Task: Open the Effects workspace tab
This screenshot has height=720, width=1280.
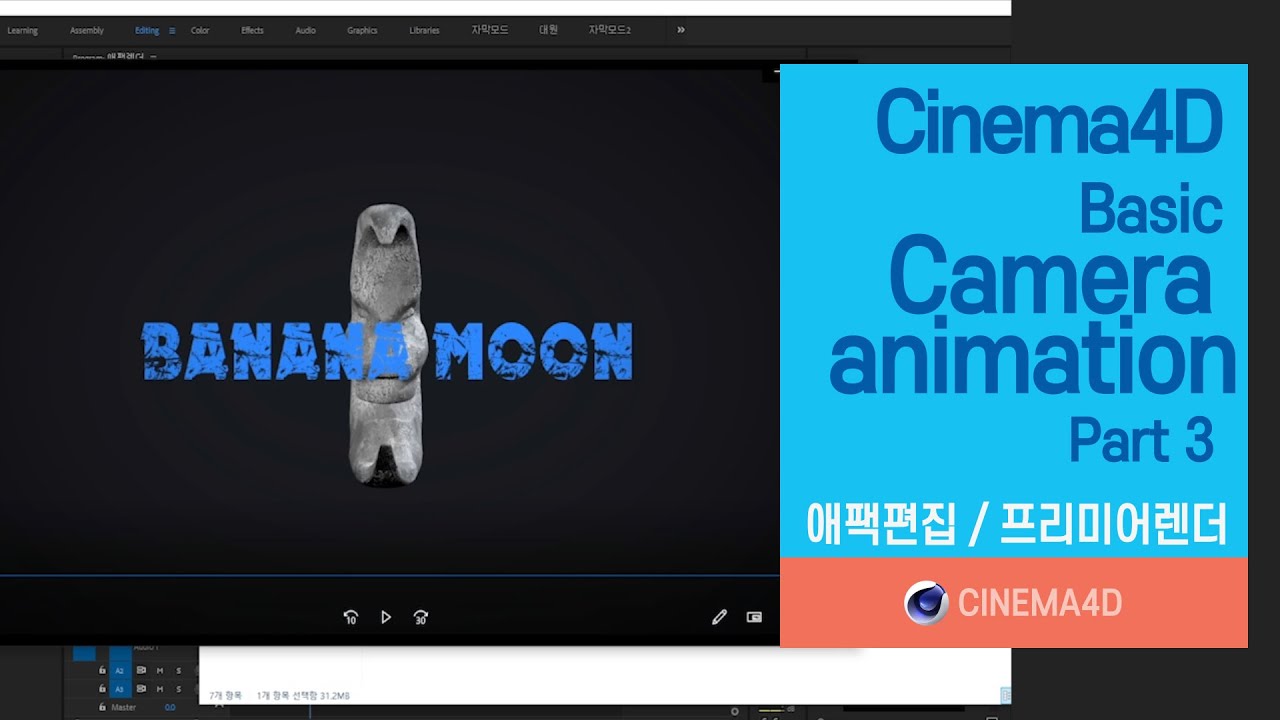Action: (252, 31)
